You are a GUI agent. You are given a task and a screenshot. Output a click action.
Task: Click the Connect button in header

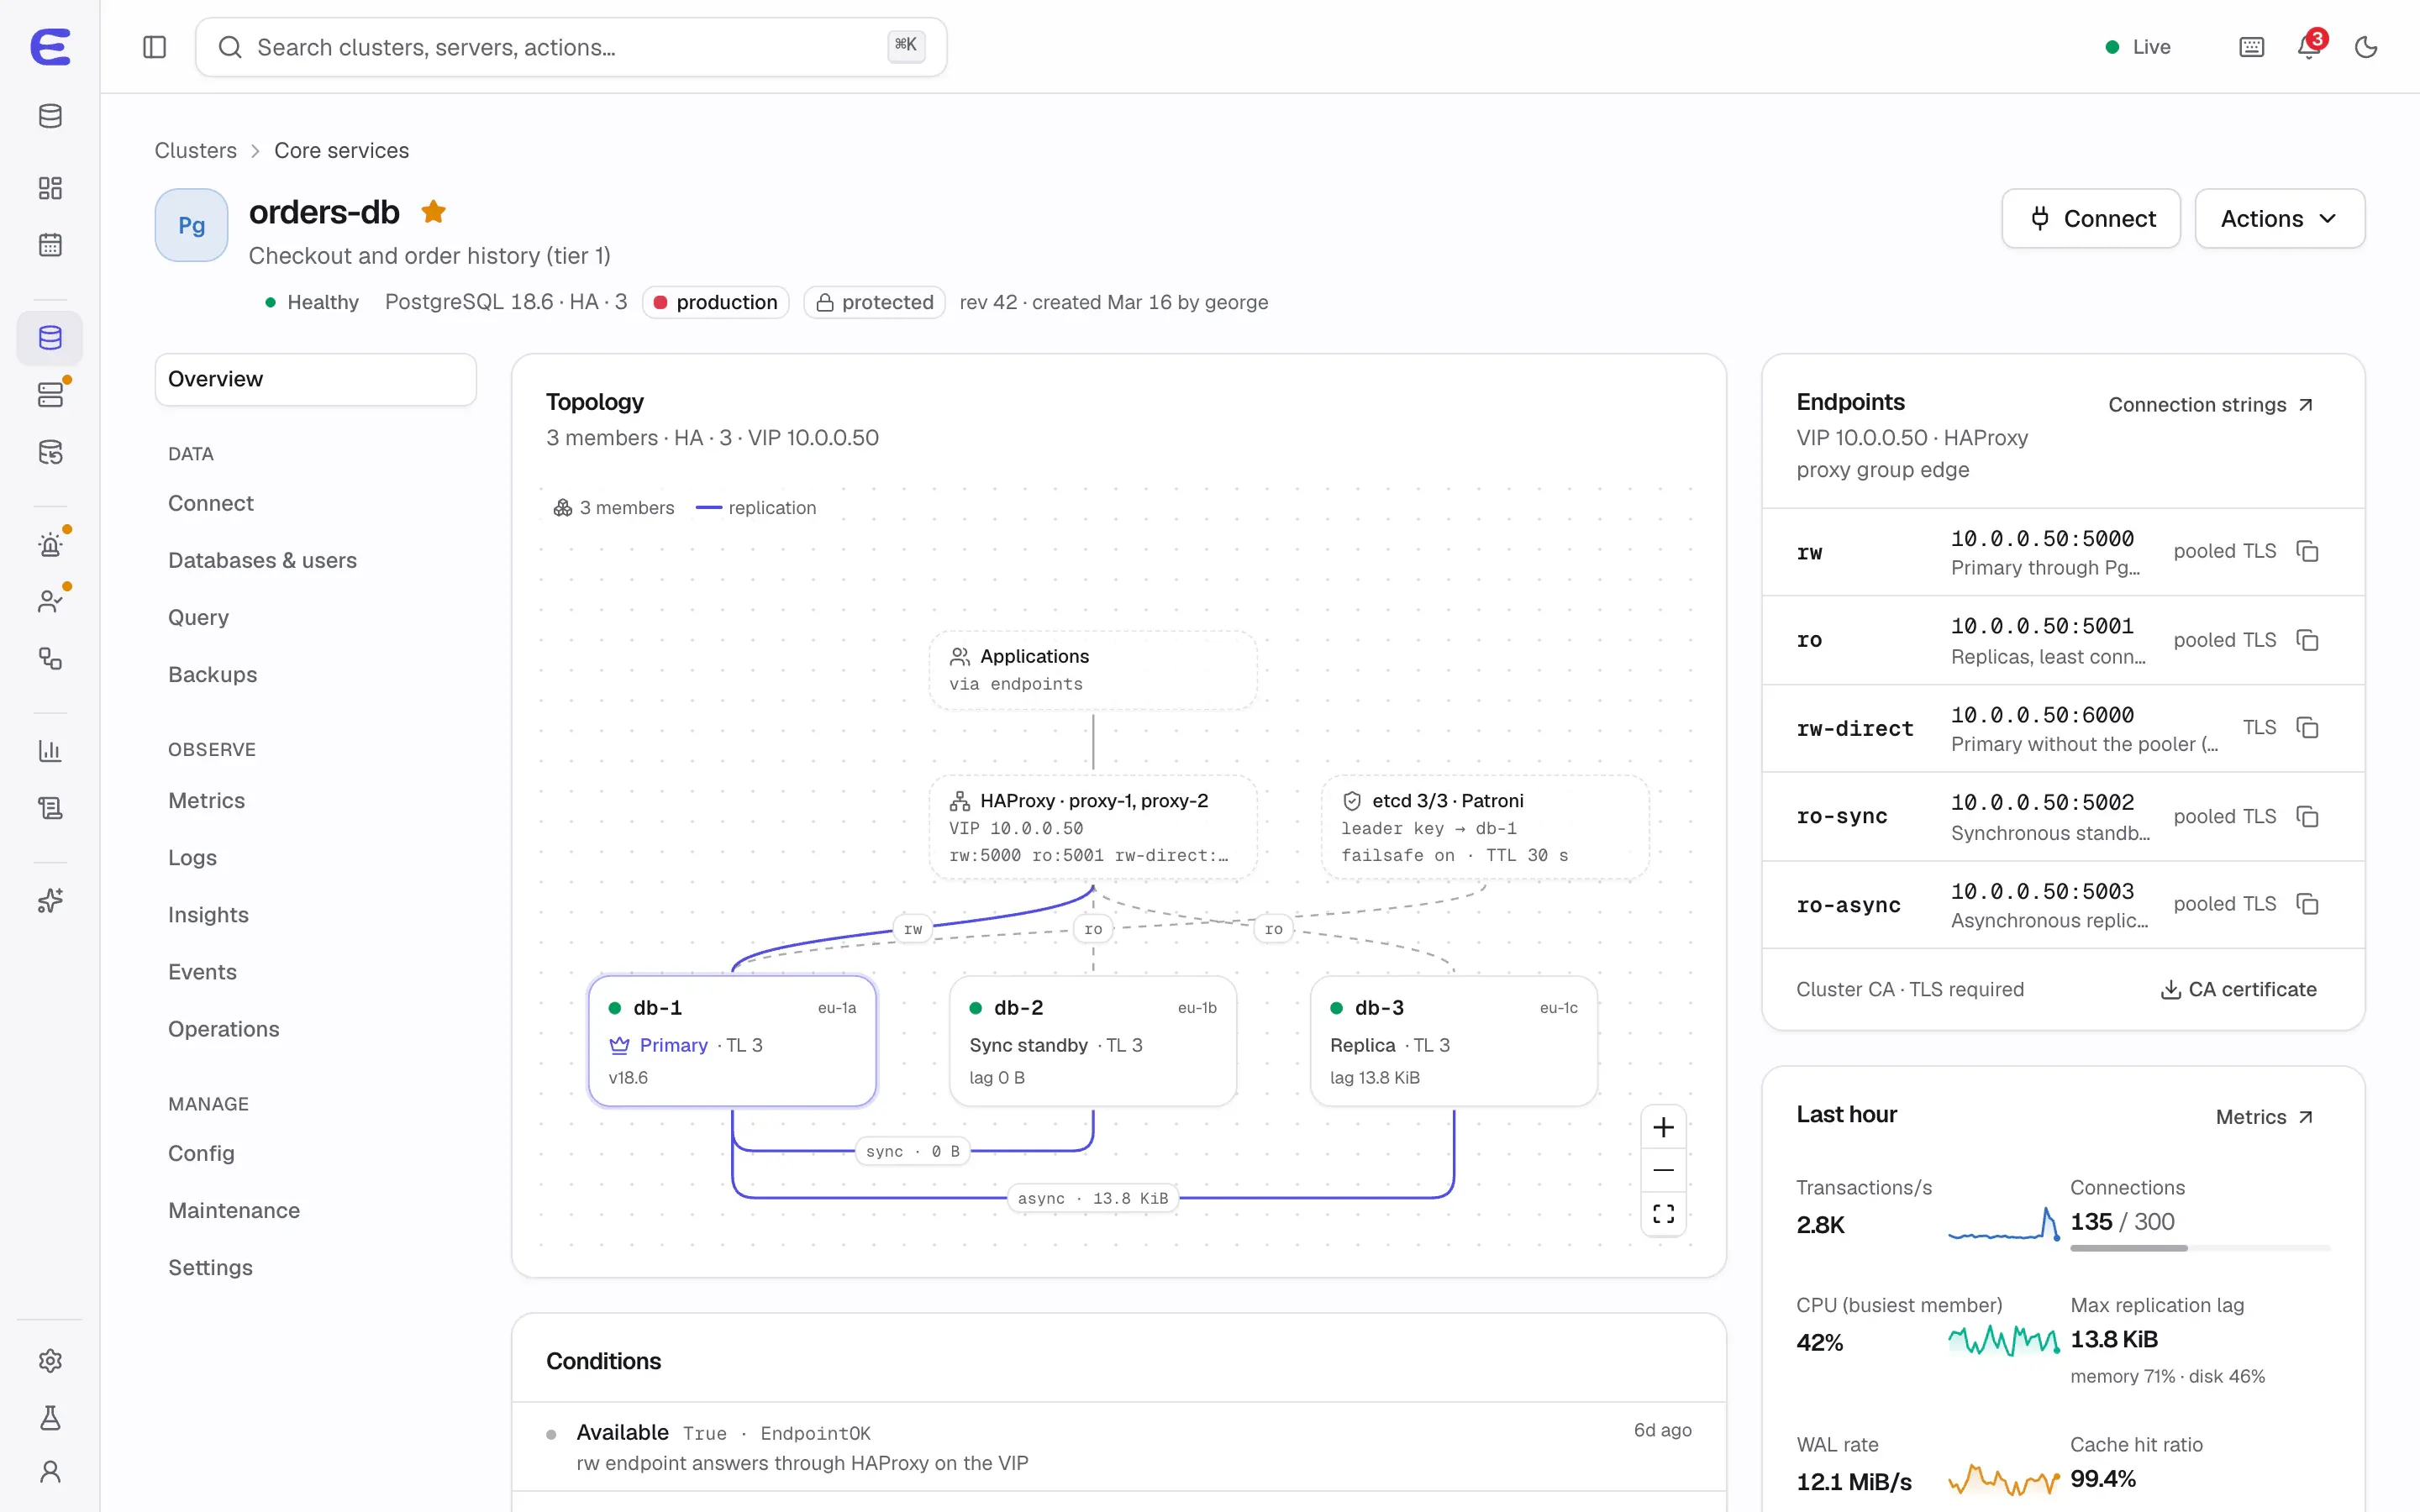point(2091,218)
